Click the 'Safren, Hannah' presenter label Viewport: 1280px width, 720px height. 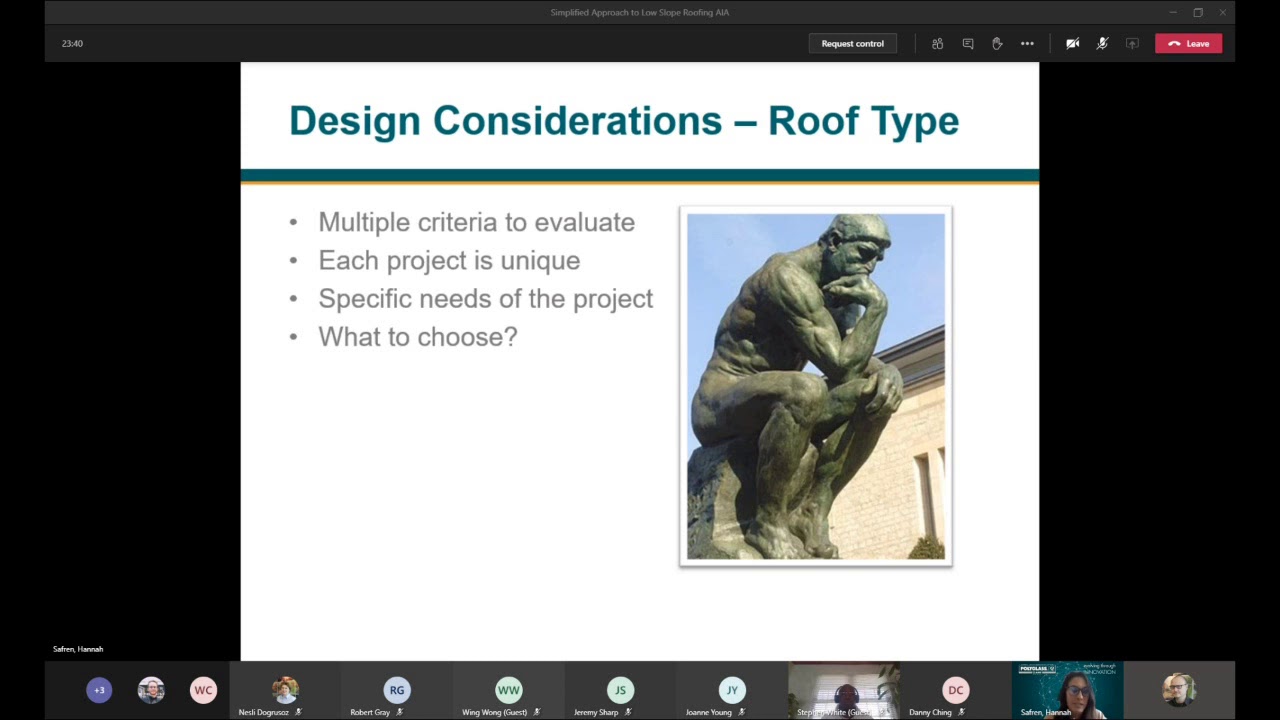click(78, 649)
